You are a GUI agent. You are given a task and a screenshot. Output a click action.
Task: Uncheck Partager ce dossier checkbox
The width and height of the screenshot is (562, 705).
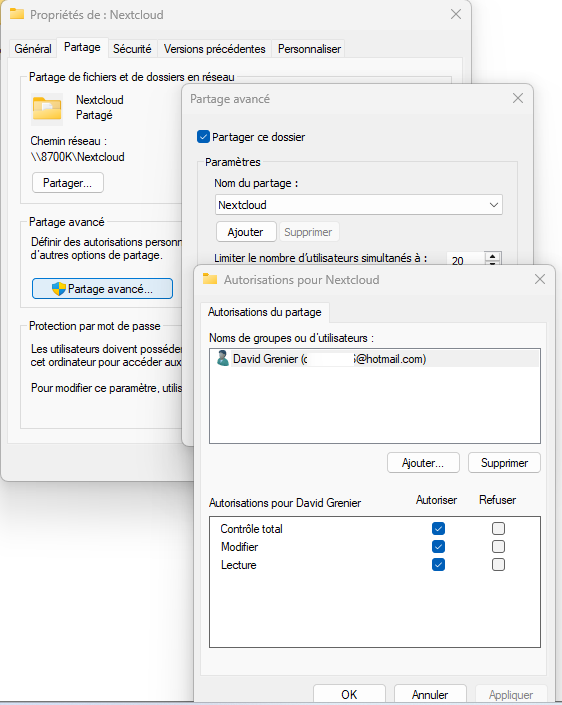click(203, 137)
